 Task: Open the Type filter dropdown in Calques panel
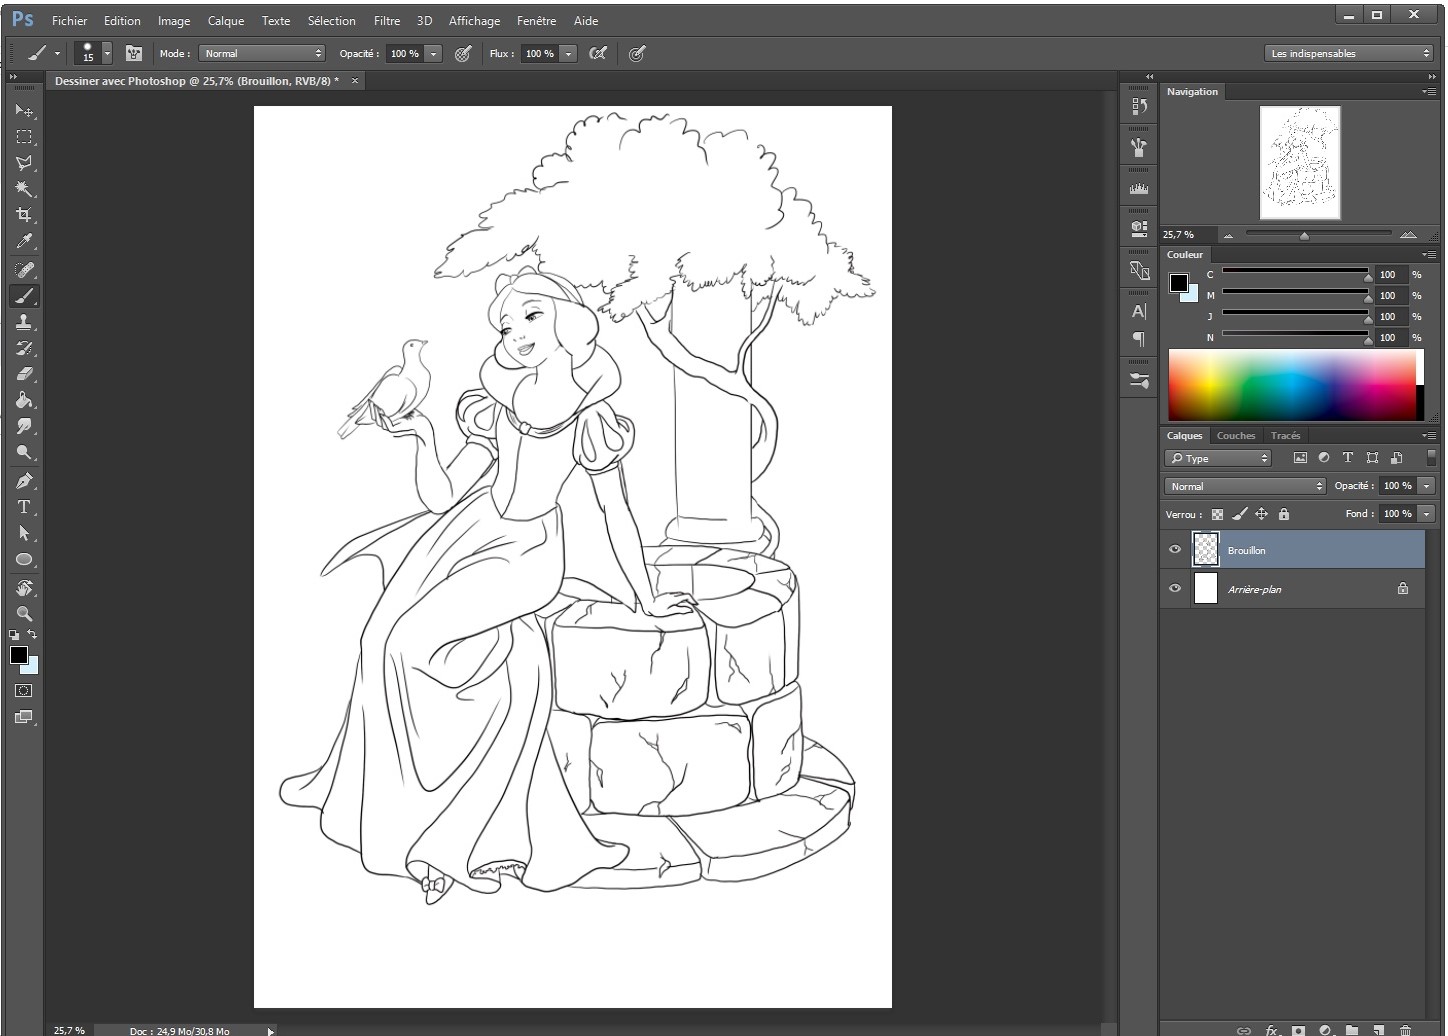[1216, 457]
